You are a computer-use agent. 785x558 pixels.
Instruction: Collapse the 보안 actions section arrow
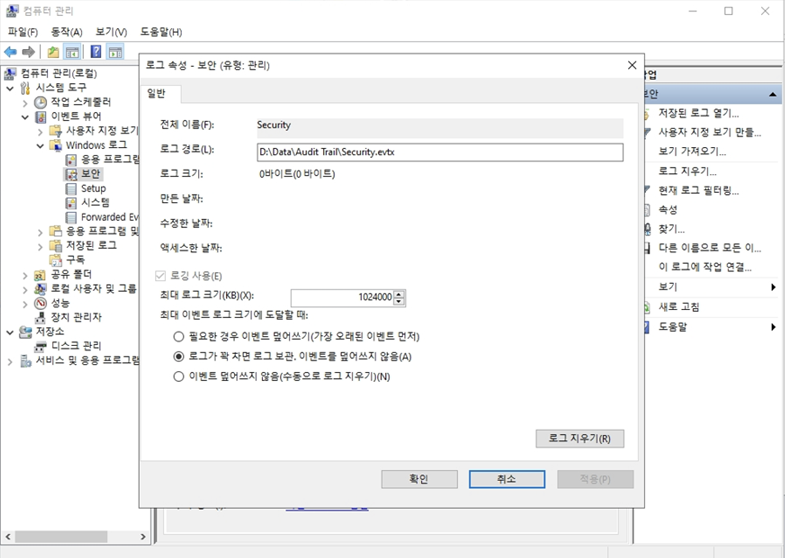pos(772,94)
